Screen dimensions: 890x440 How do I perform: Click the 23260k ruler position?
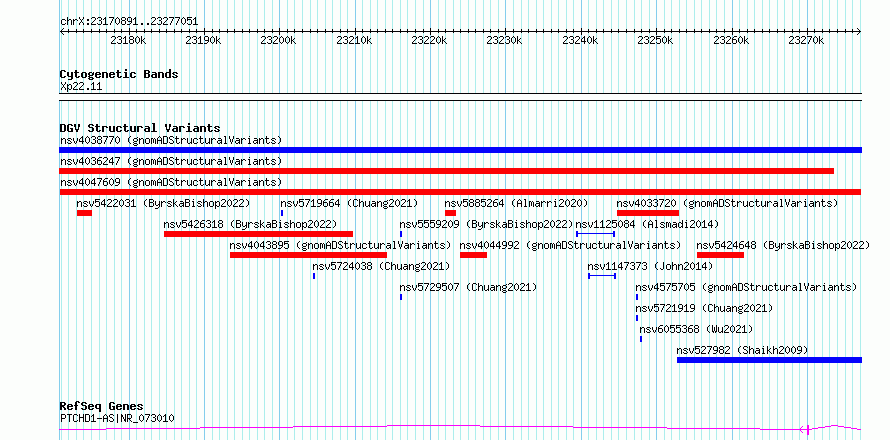(x=731, y=41)
